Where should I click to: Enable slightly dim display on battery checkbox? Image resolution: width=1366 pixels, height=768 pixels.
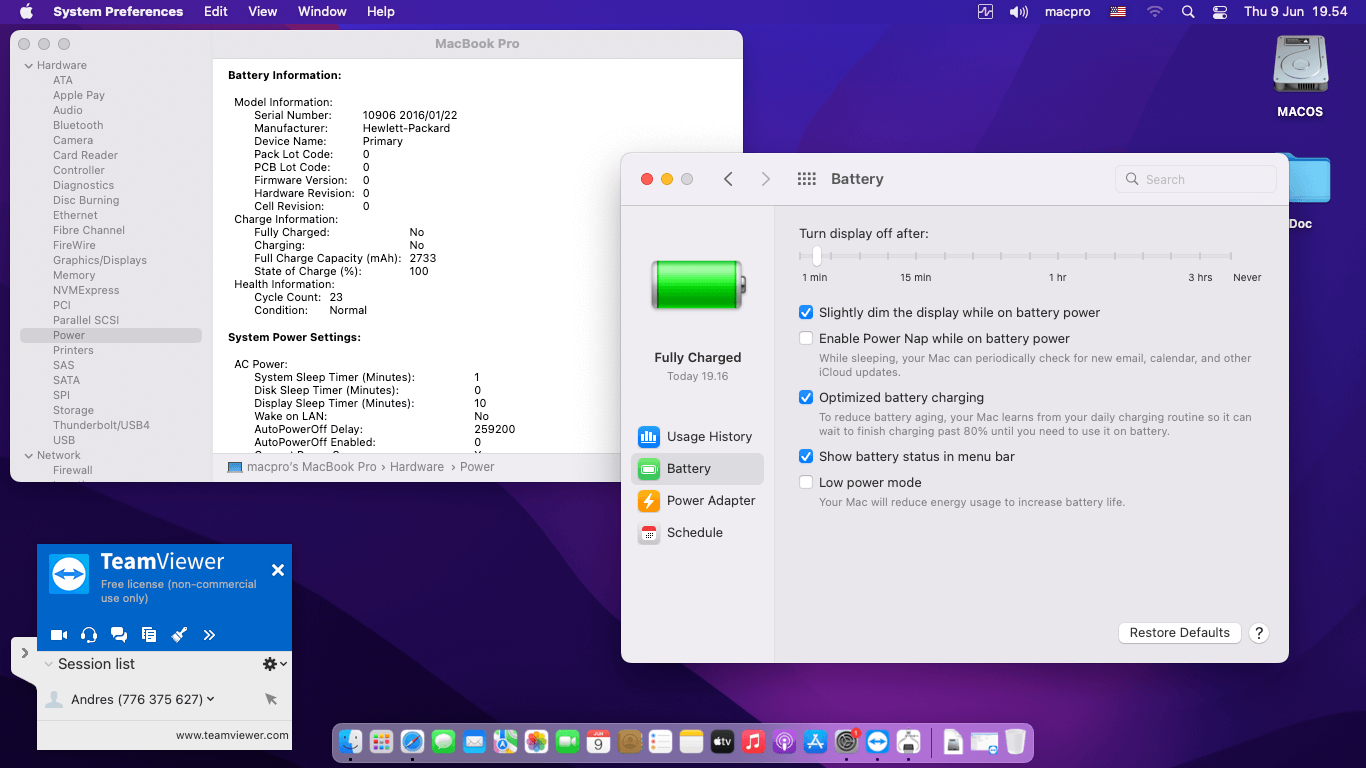(806, 312)
